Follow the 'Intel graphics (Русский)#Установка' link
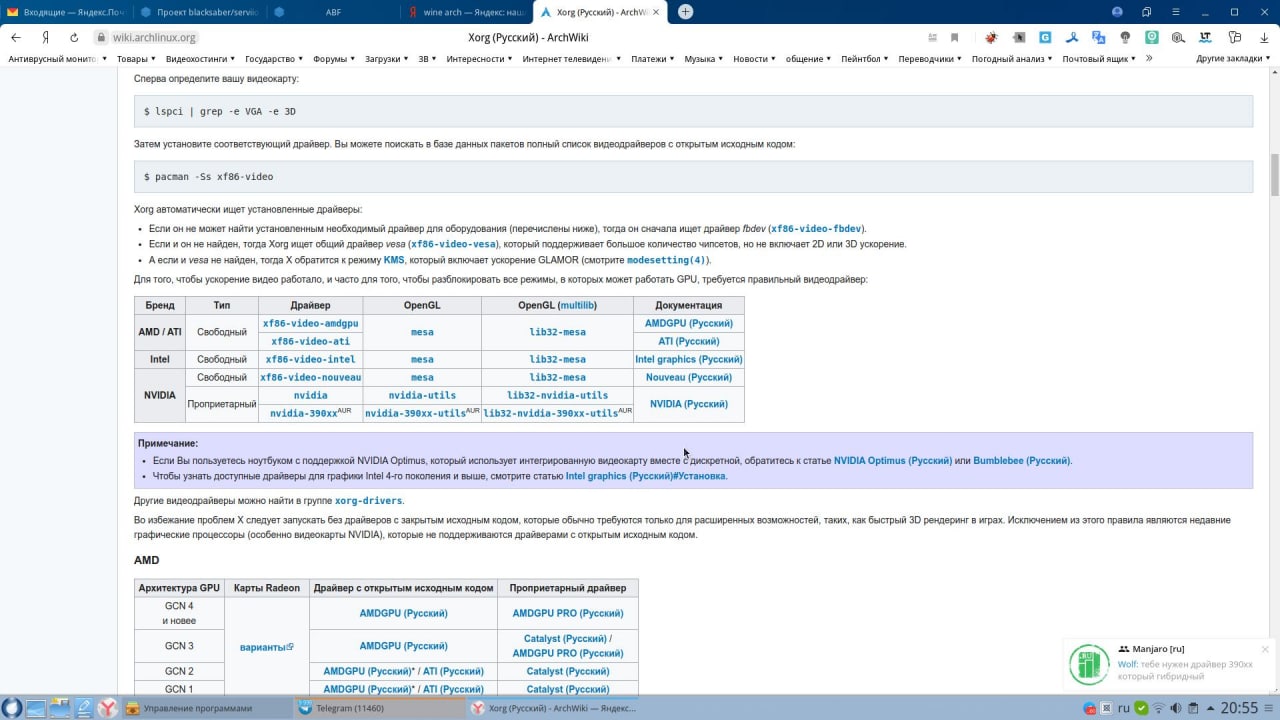Viewport: 1280px width, 720px height. pos(646,476)
